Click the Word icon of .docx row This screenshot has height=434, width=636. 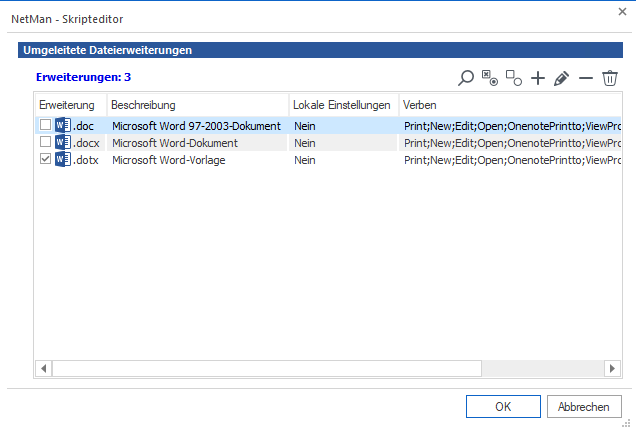[63, 143]
